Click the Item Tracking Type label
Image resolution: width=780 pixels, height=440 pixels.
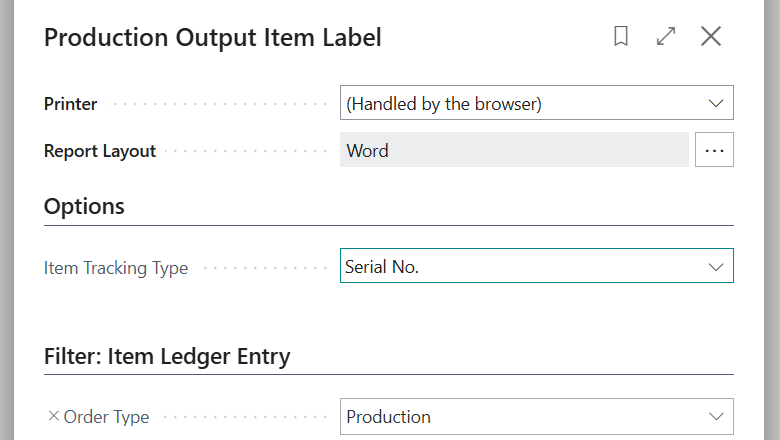click(x=116, y=268)
